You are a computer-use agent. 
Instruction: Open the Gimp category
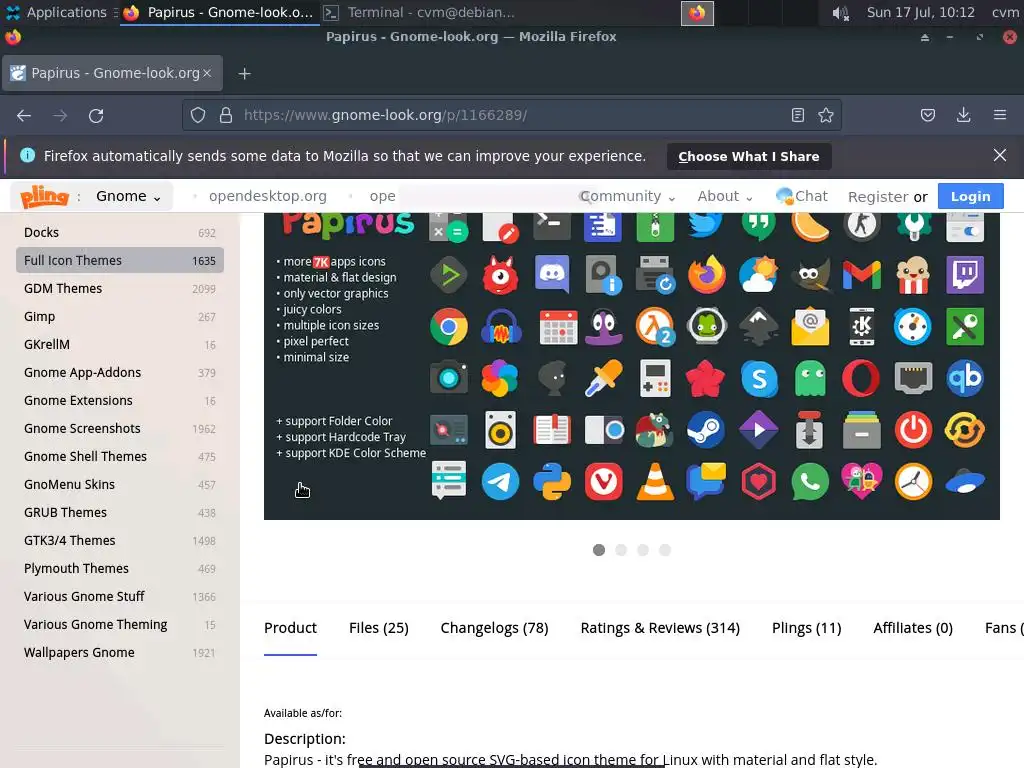click(120, 317)
